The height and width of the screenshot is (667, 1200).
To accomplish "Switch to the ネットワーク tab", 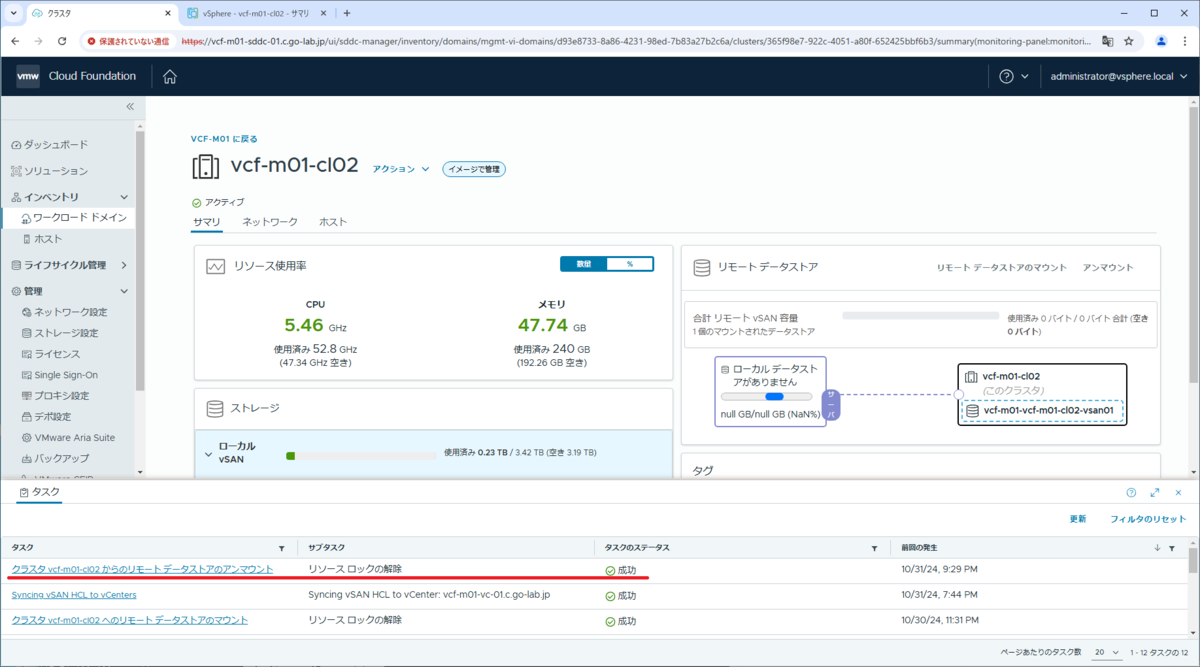I will (x=270, y=222).
